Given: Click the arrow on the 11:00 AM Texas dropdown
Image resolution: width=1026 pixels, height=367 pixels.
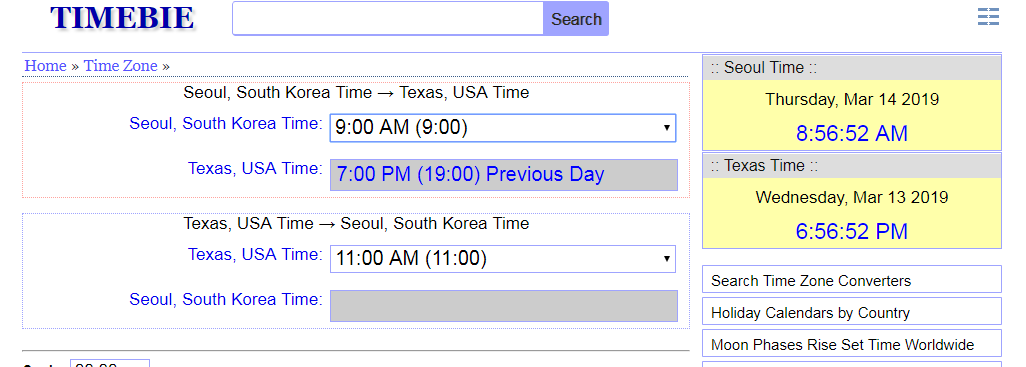Looking at the screenshot, I should tap(666, 259).
